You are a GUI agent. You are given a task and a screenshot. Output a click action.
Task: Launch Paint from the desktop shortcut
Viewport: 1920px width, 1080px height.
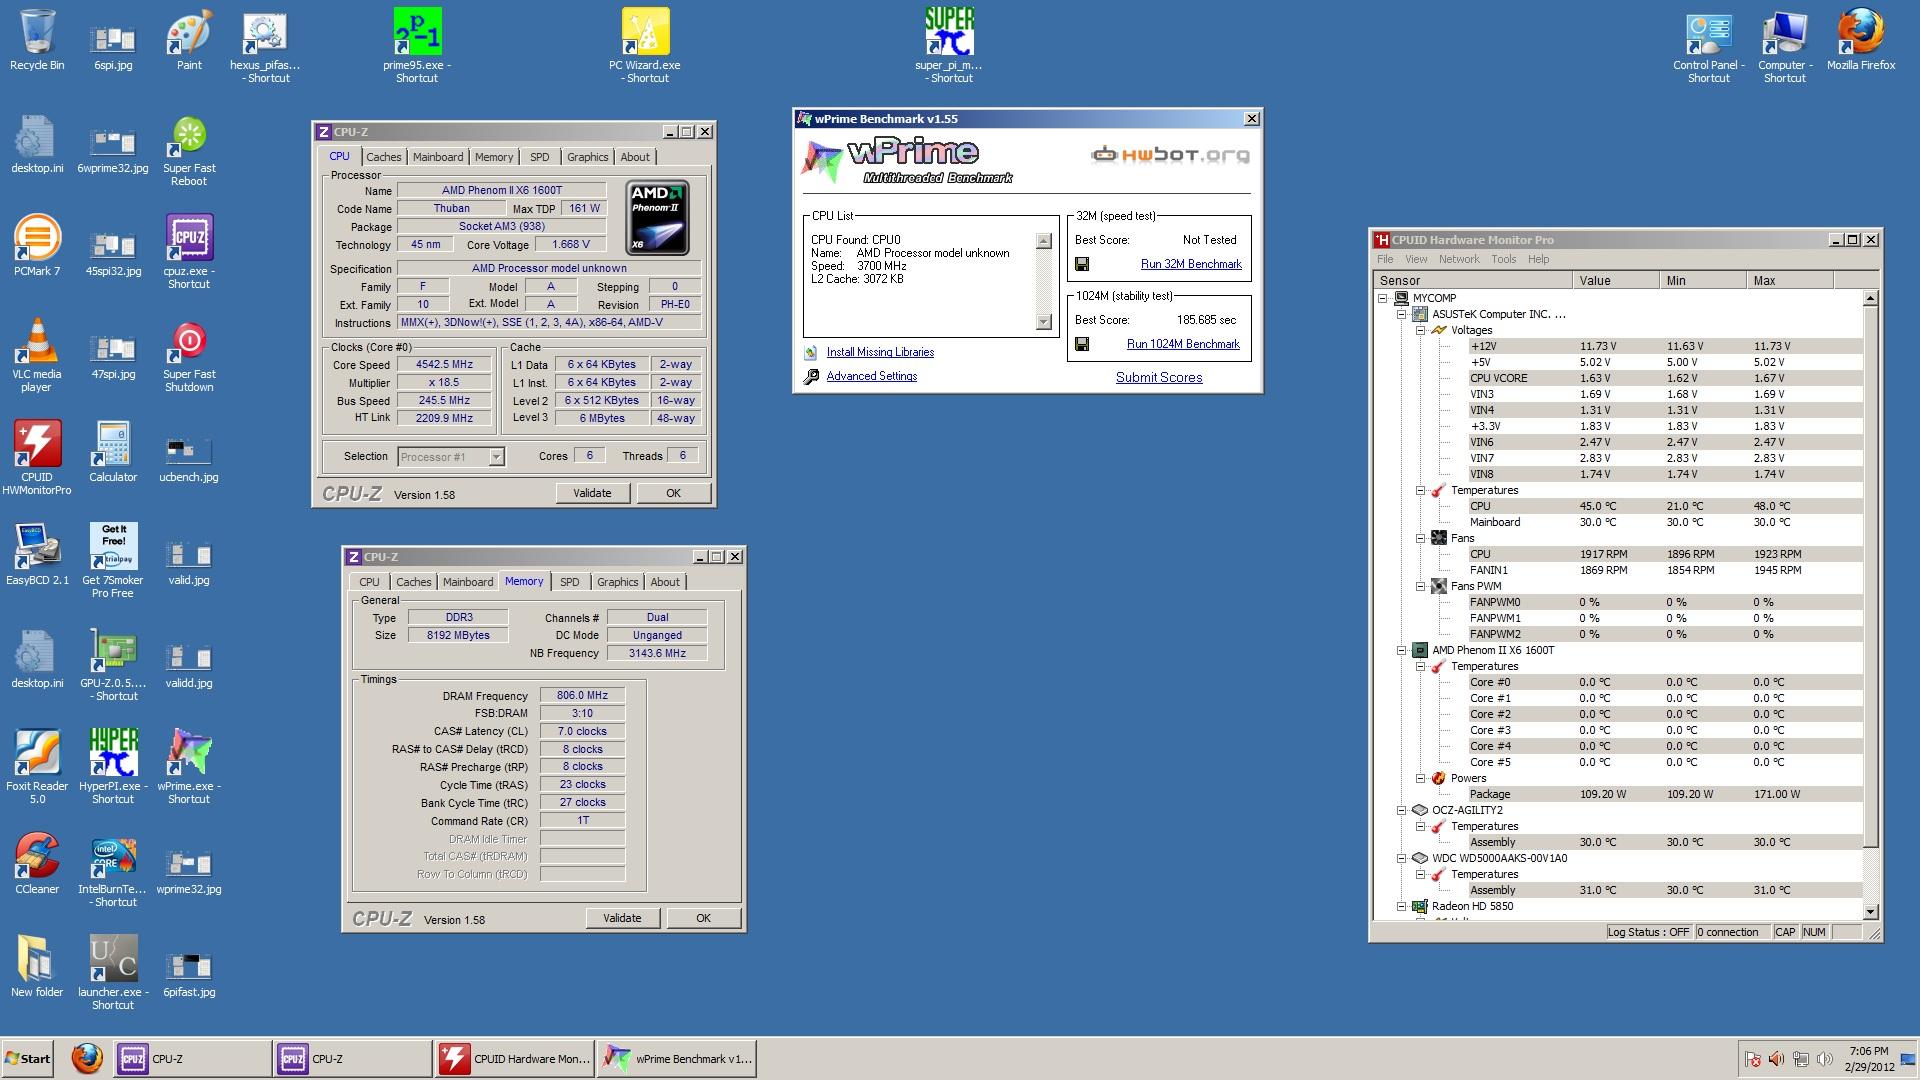(189, 40)
